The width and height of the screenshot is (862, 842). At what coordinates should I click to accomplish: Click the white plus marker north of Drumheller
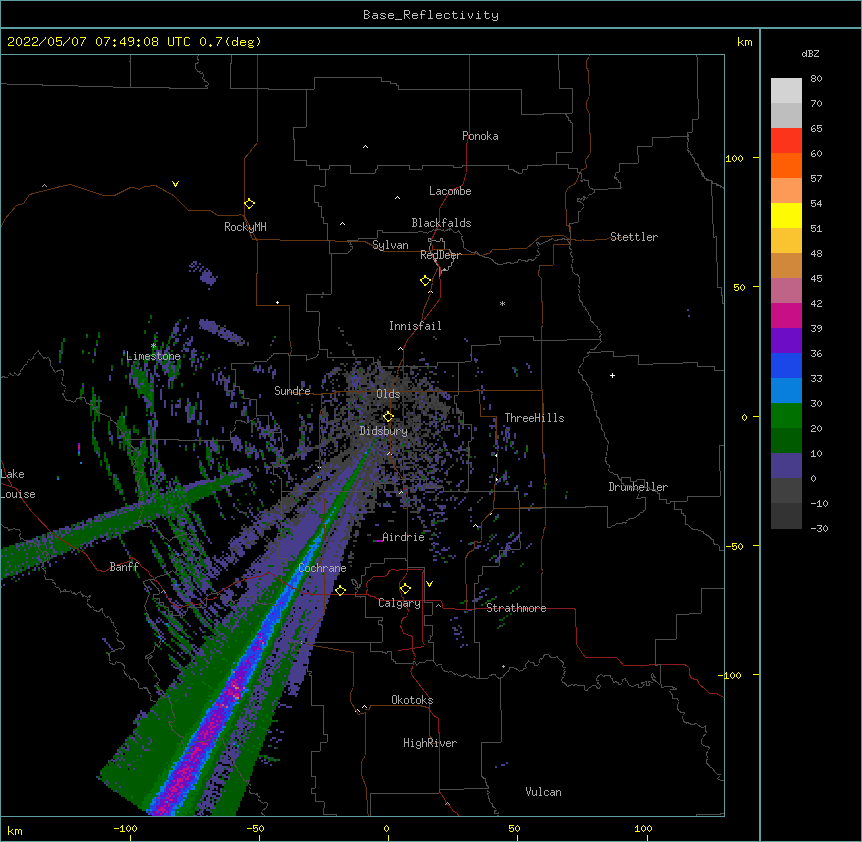click(x=612, y=375)
